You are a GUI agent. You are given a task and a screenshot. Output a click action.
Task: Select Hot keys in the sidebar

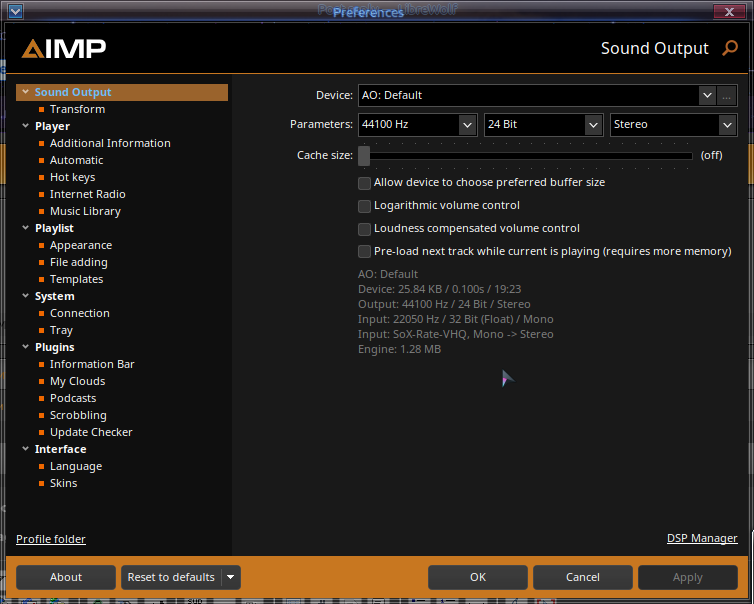pos(72,177)
